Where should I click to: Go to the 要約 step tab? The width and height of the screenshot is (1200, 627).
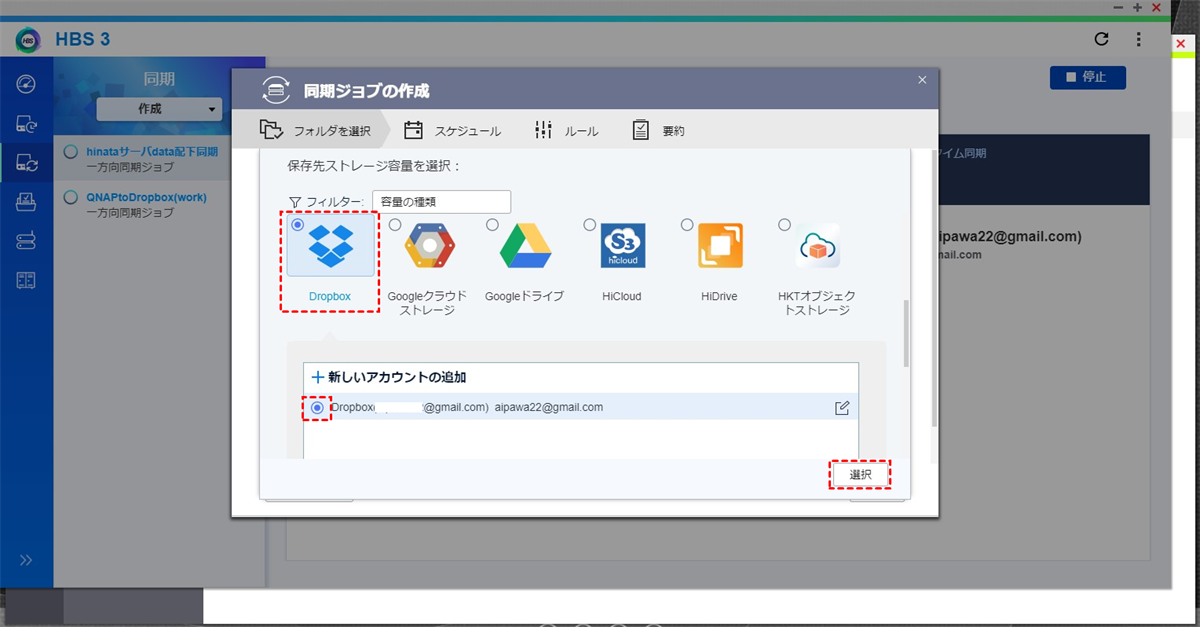(659, 131)
